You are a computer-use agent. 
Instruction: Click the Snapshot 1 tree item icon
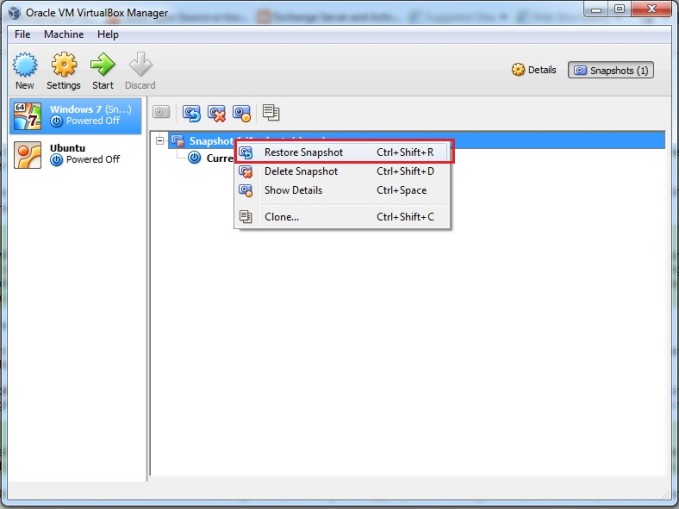tap(178, 140)
